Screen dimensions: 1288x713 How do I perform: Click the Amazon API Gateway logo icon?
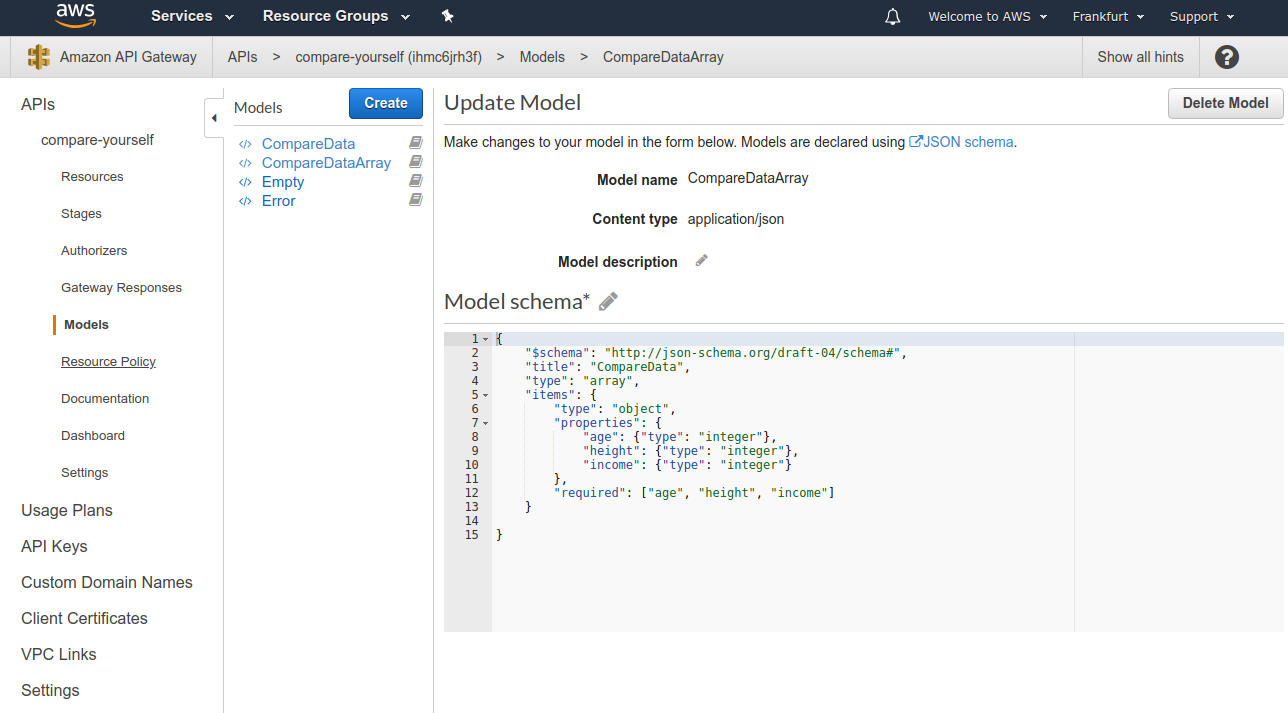(x=39, y=57)
